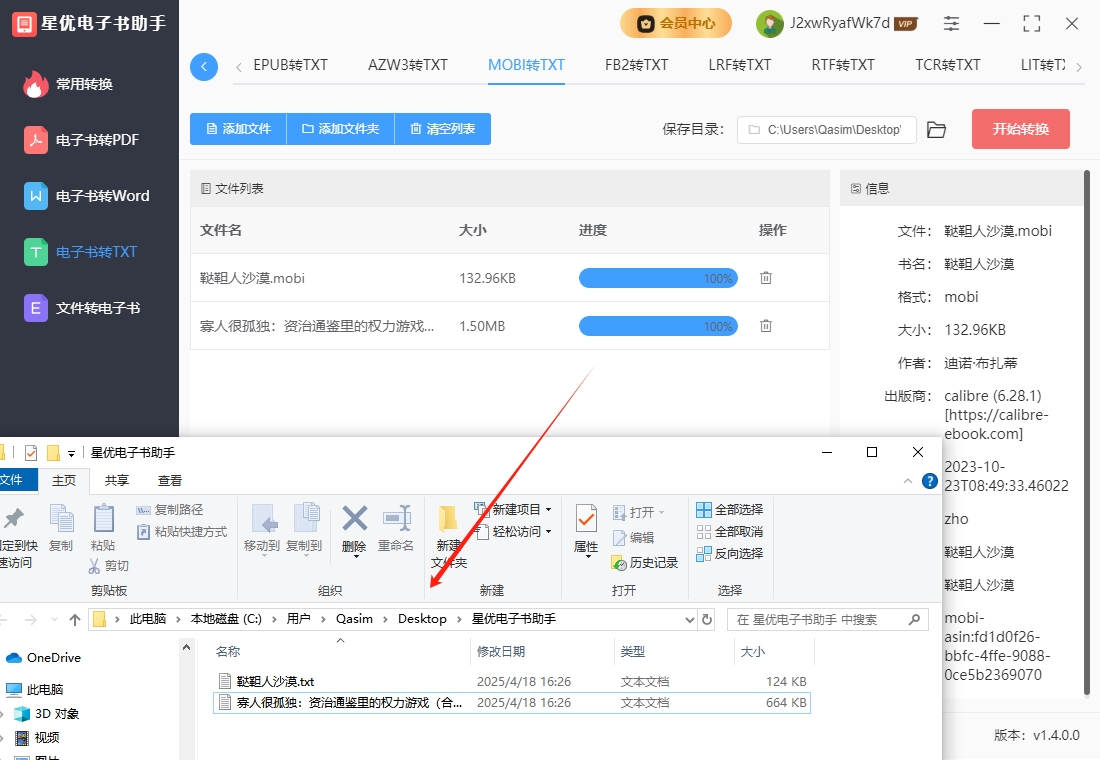
Task: Expand the 轻松访问 dropdown
Action: [x=549, y=532]
